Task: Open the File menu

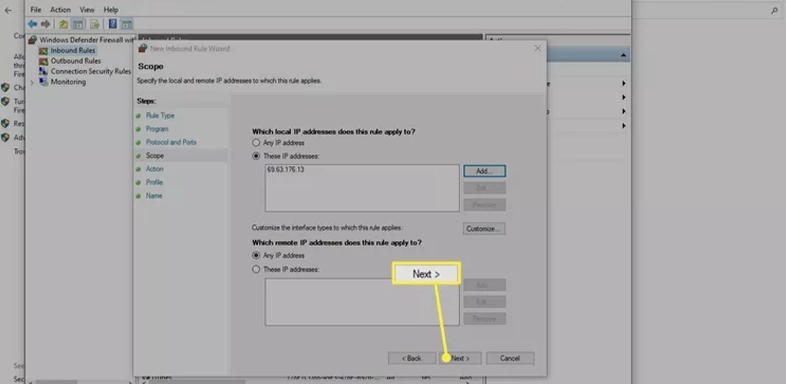Action: click(36, 10)
